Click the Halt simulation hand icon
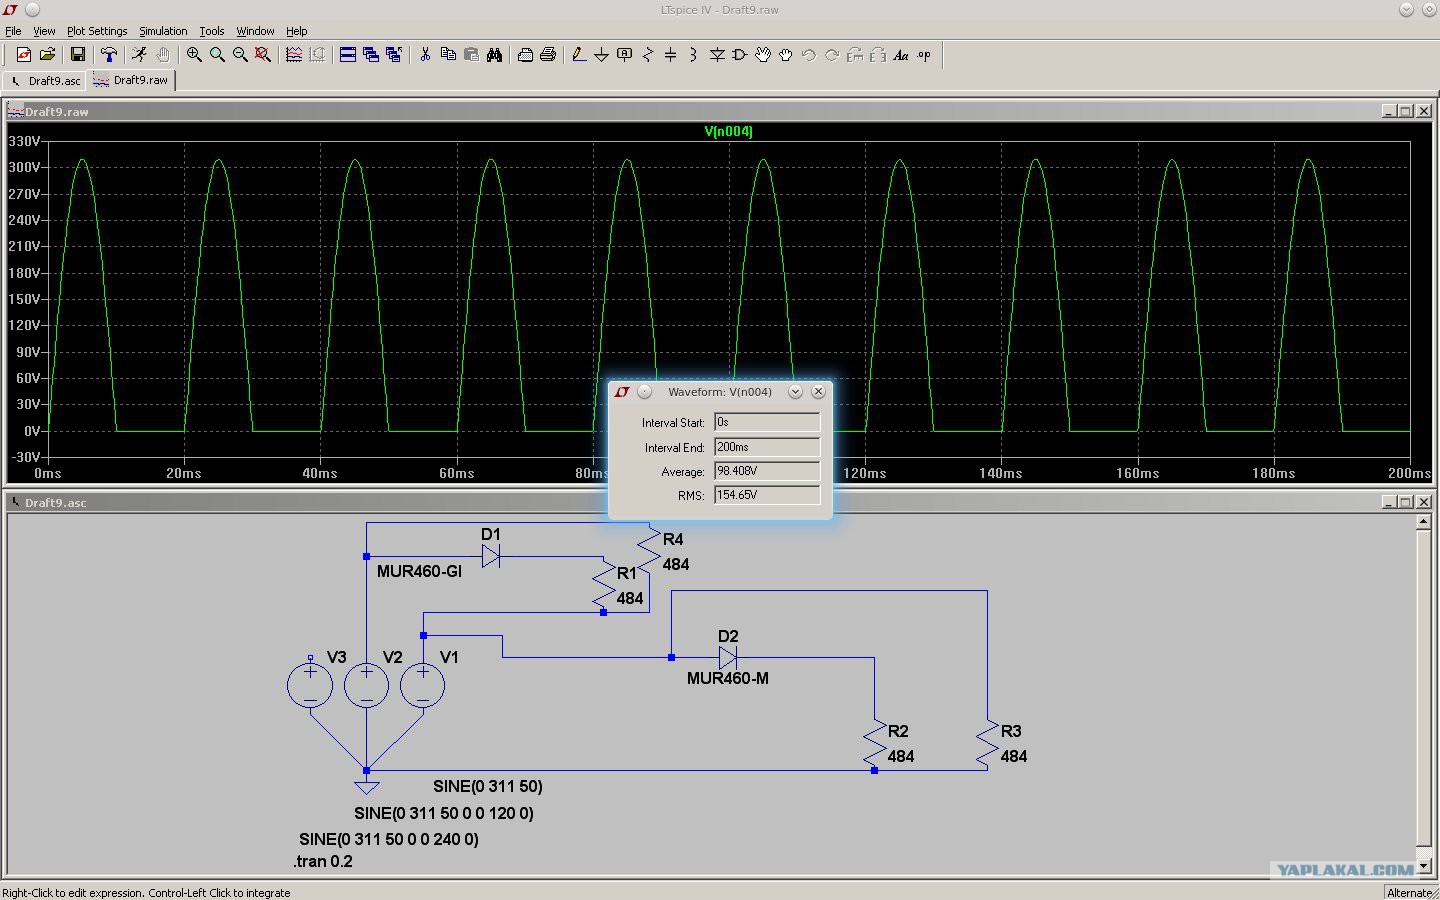Screen dimensions: 1440x900 (163, 55)
